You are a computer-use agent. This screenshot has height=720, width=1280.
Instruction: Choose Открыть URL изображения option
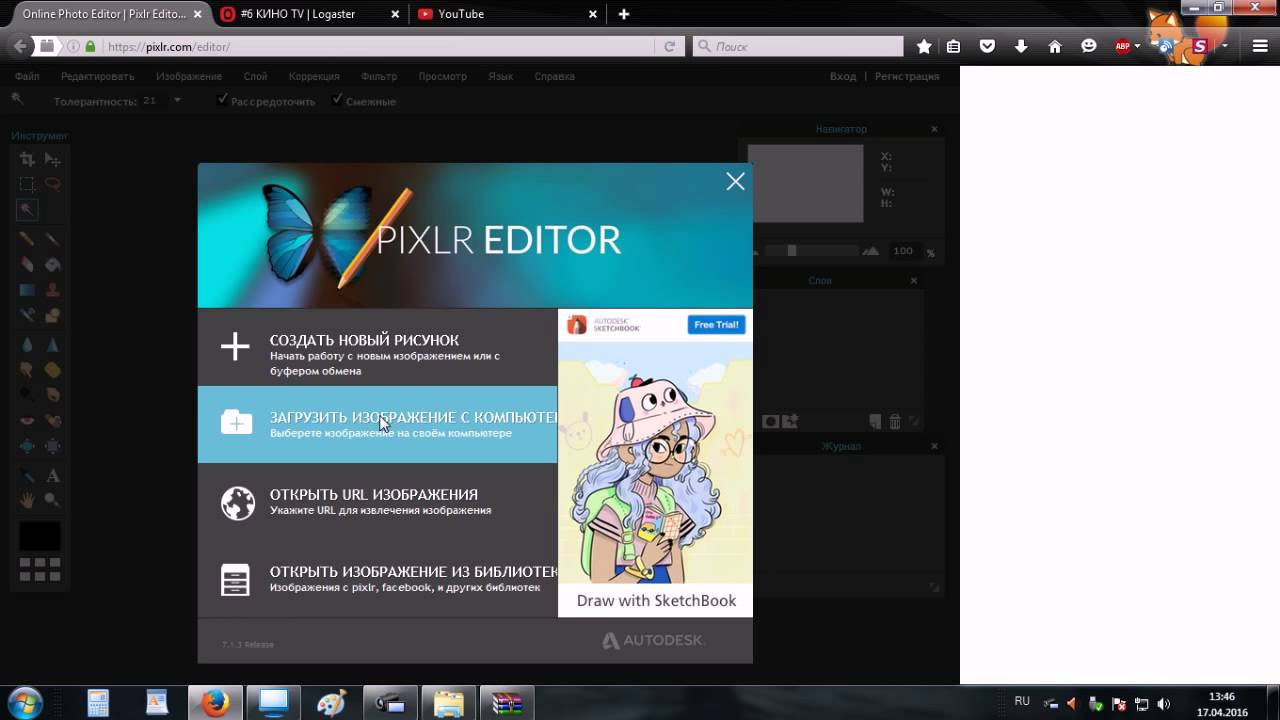(377, 502)
